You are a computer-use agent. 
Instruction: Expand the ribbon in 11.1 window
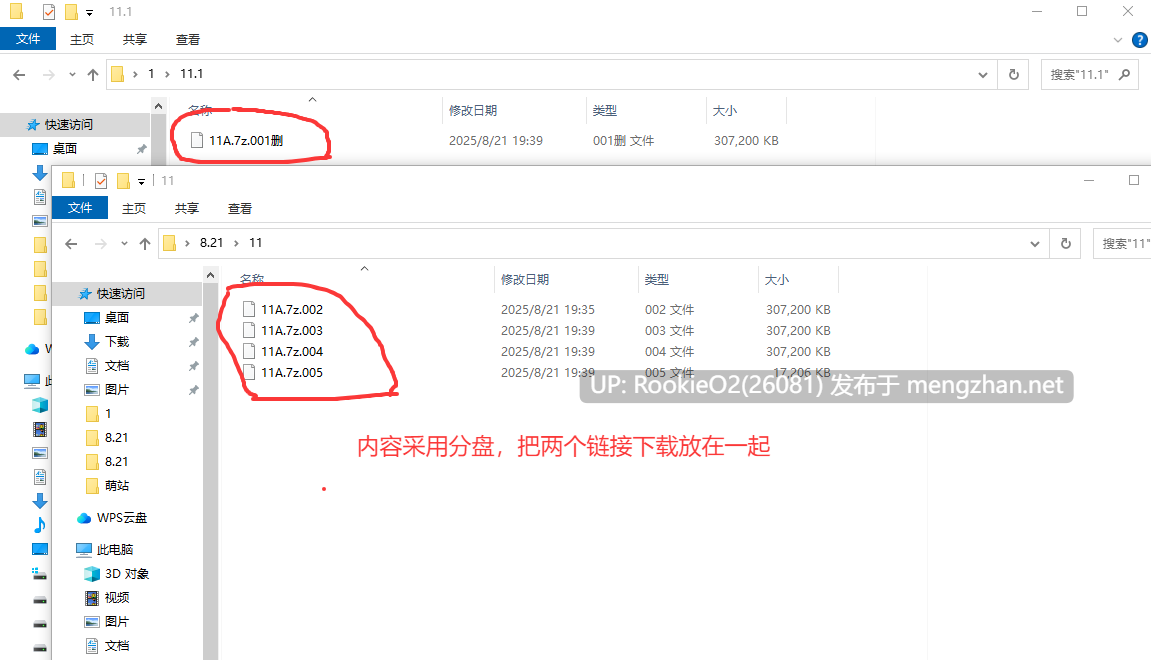[1117, 40]
